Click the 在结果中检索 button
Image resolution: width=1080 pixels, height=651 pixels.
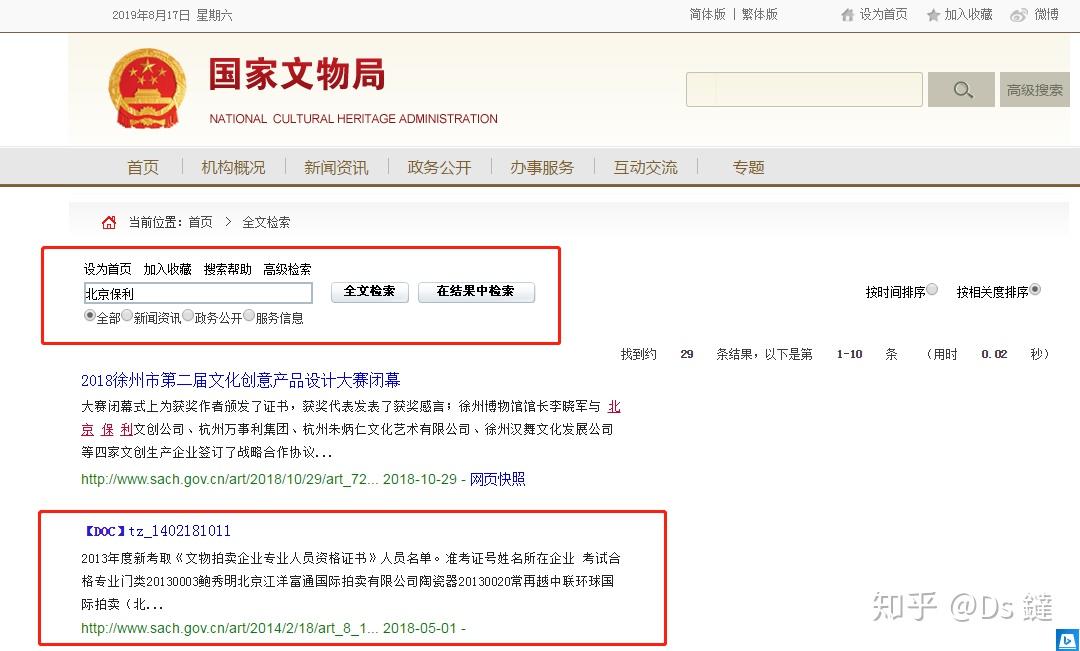click(477, 292)
